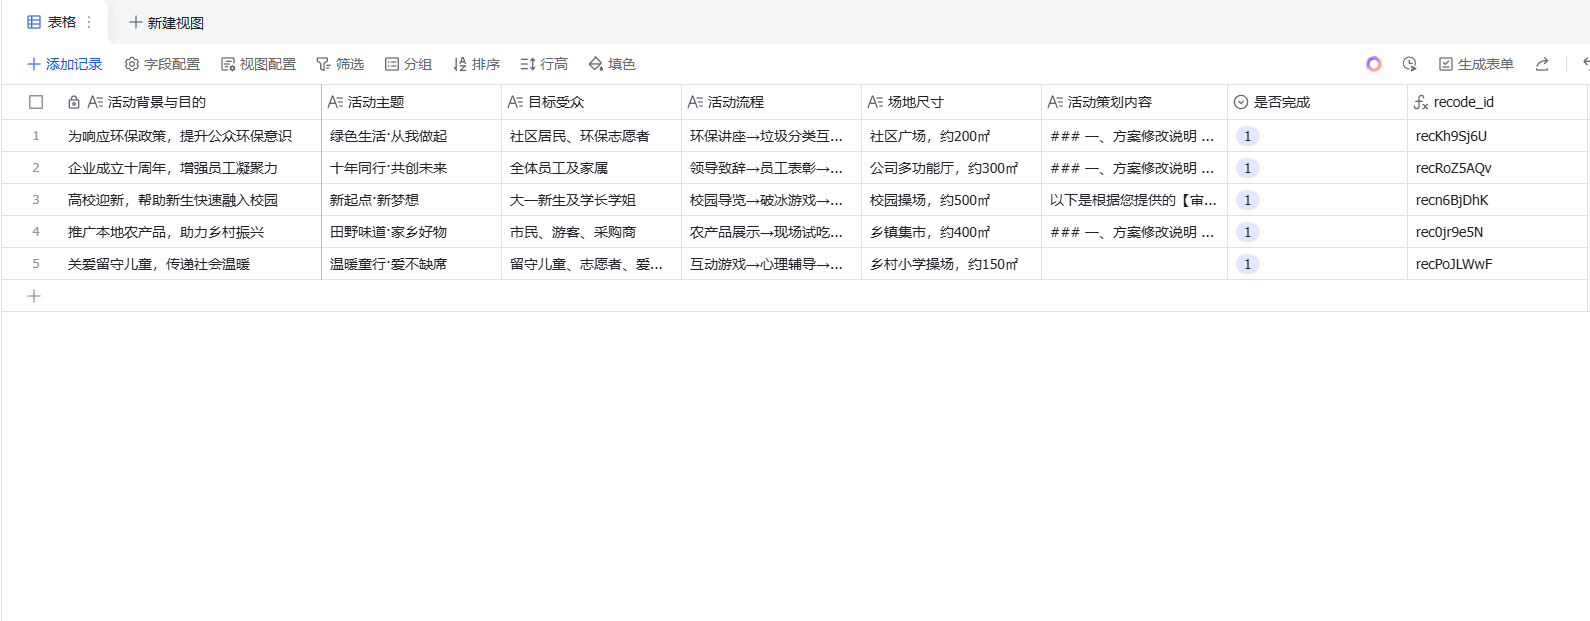Open the three-dot menu on 表格 tab

tap(89, 22)
